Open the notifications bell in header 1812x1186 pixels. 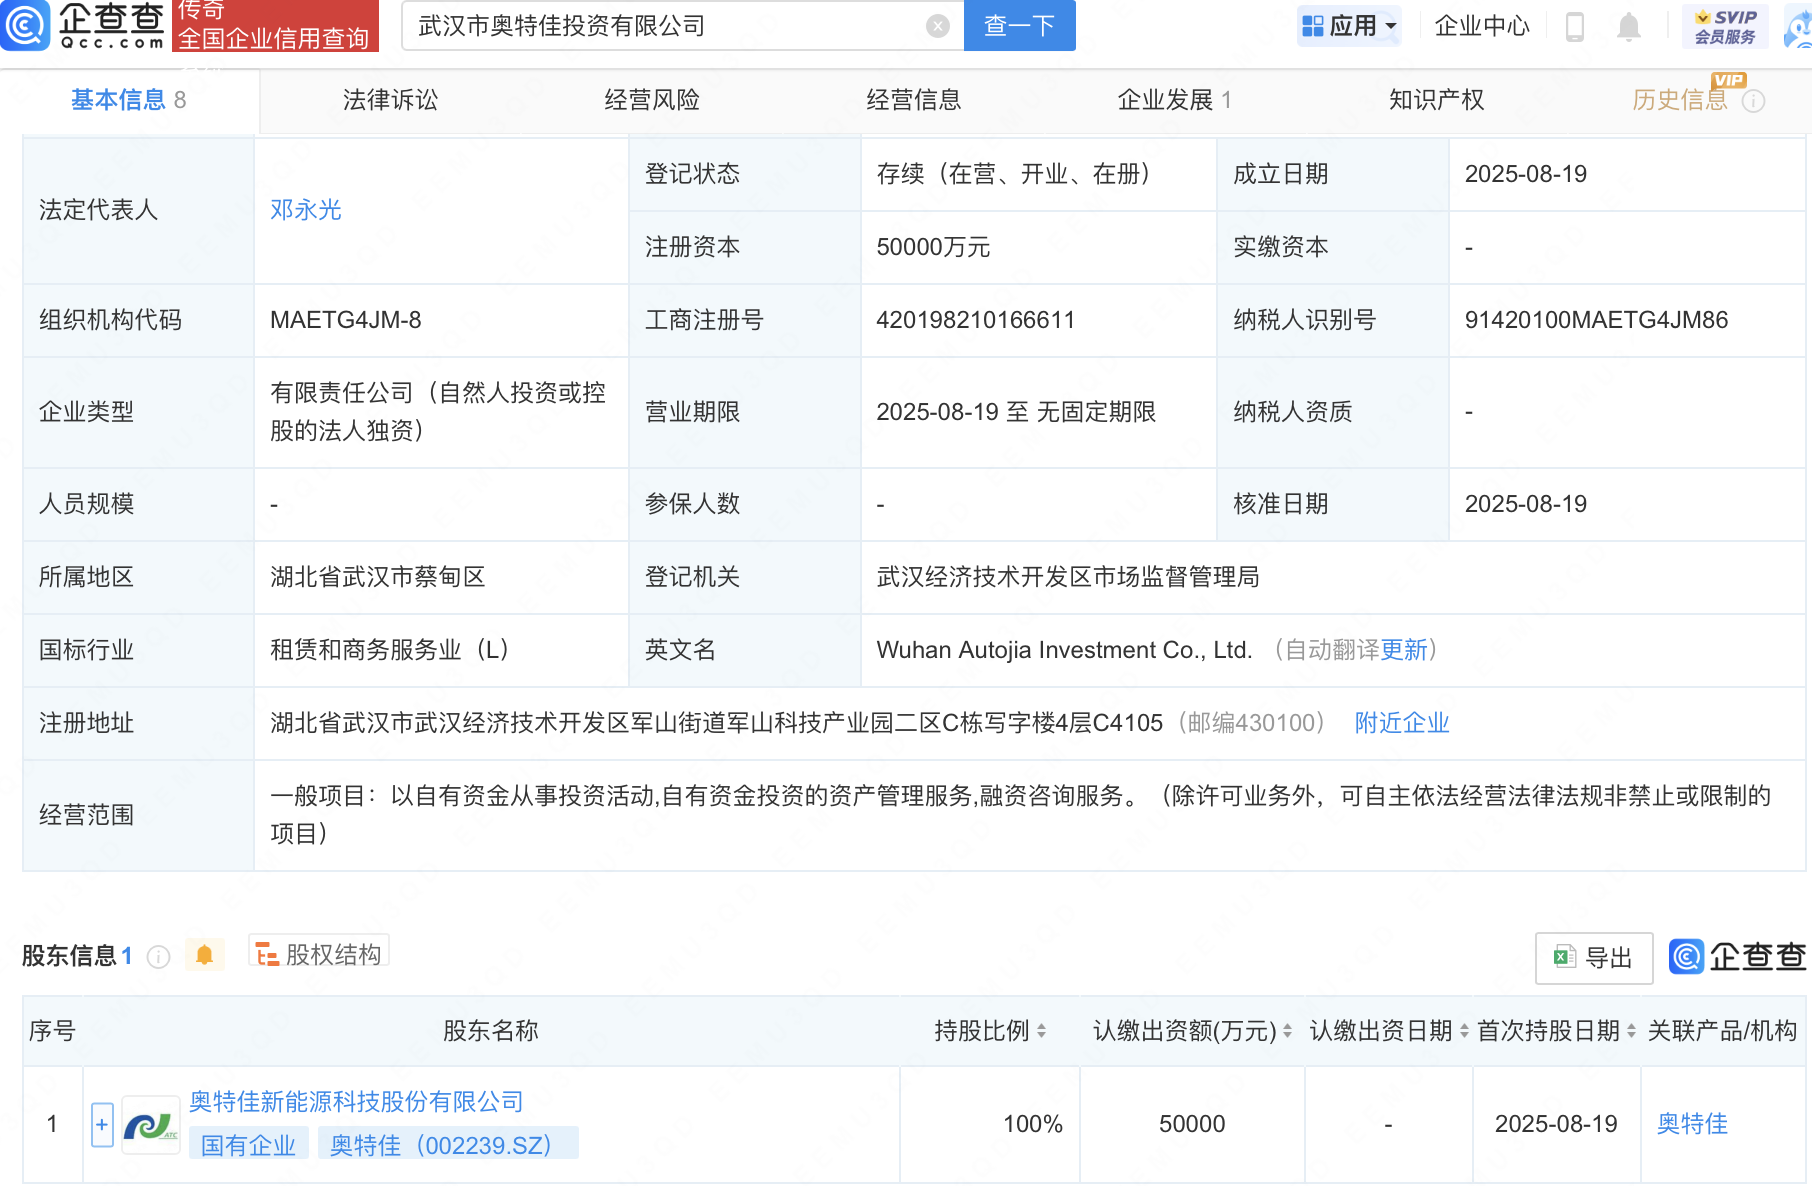[x=1628, y=27]
